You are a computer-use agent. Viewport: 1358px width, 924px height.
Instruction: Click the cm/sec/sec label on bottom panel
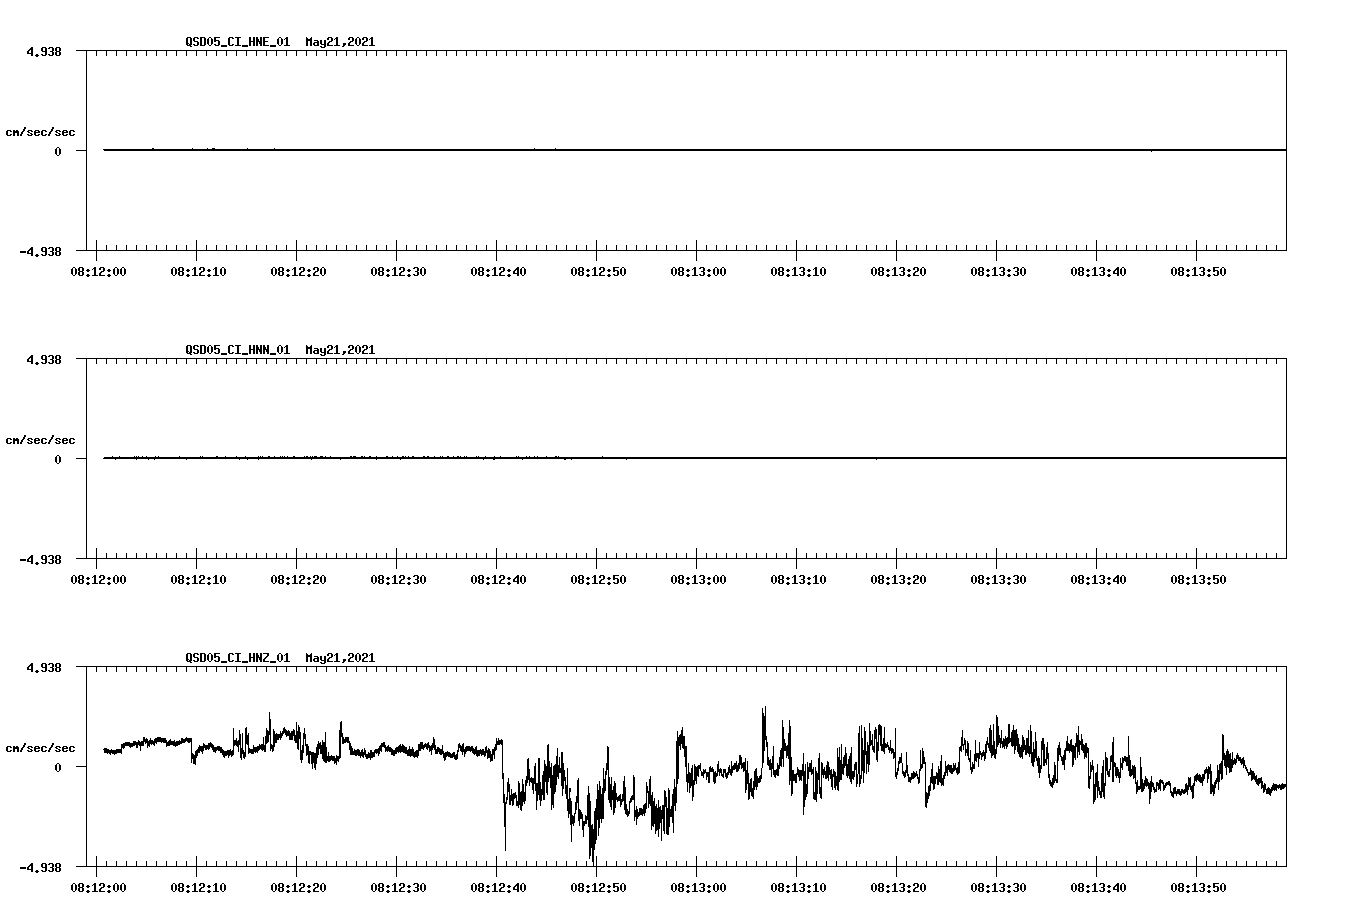coord(41,747)
